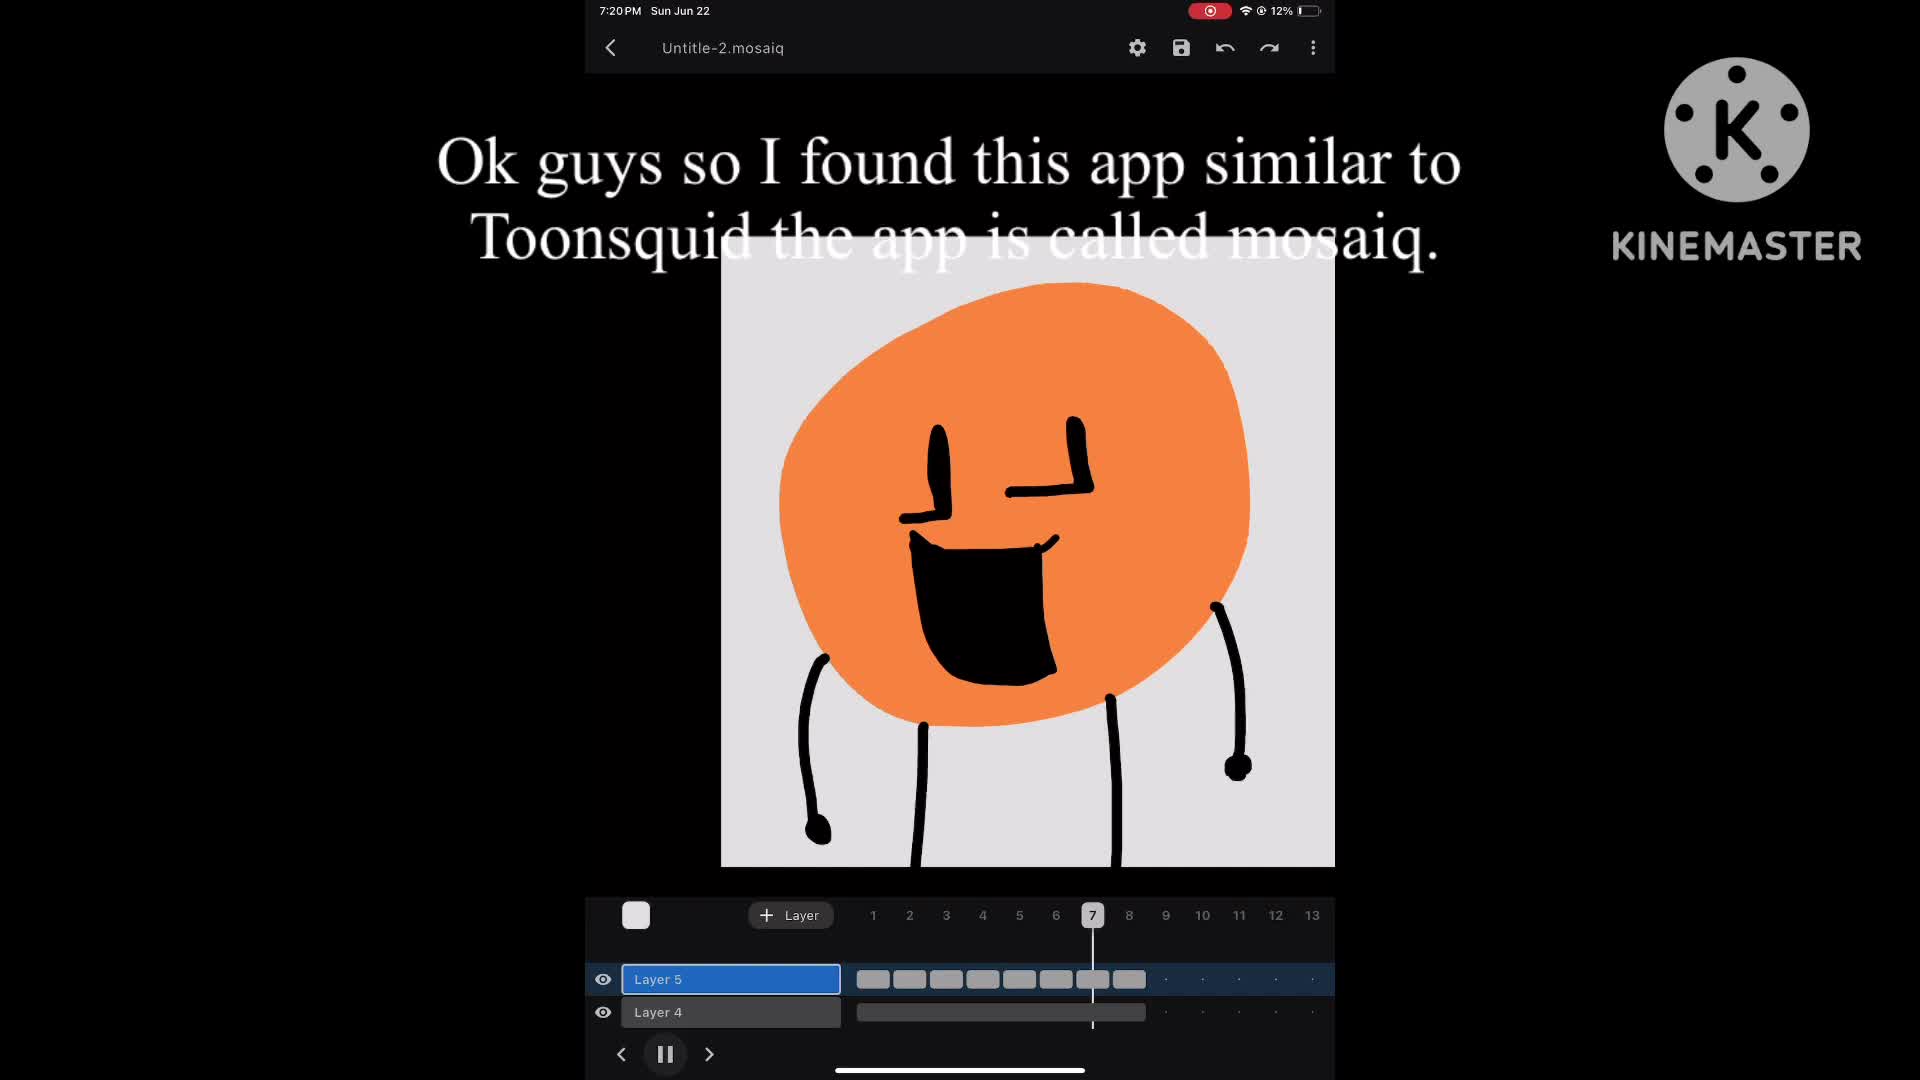1920x1080 pixels.
Task: Toggle visibility of Layer 4
Action: (603, 1012)
